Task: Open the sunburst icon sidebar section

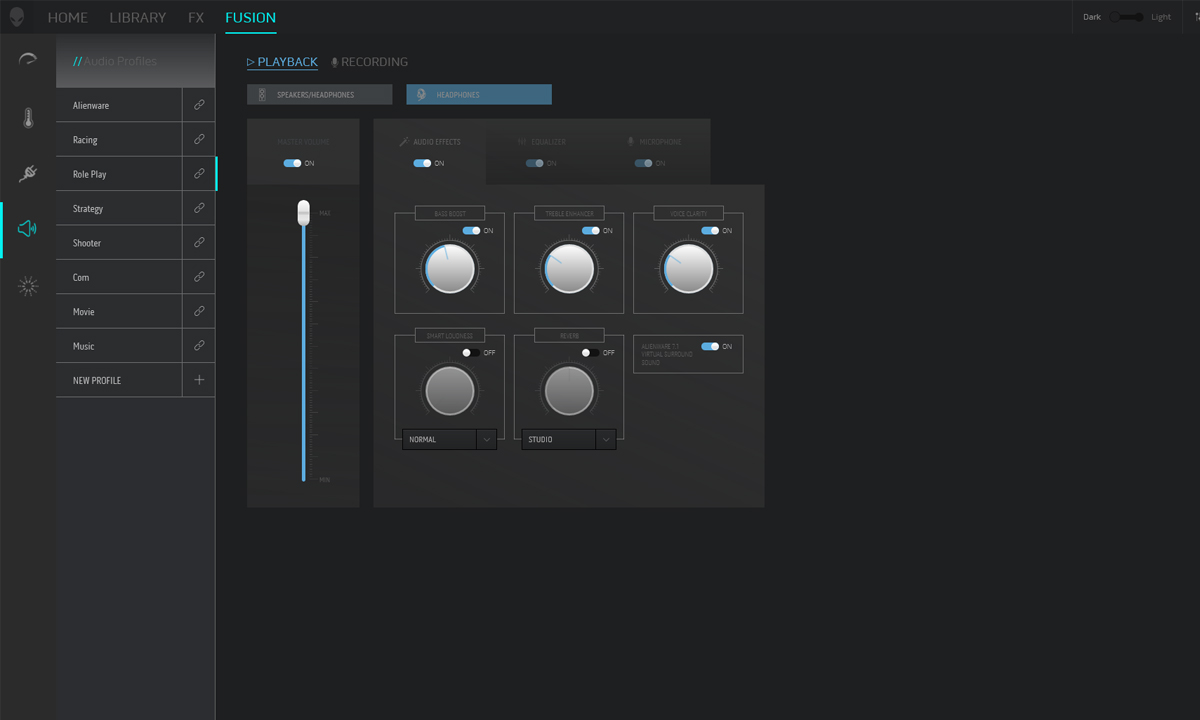Action: (28, 287)
